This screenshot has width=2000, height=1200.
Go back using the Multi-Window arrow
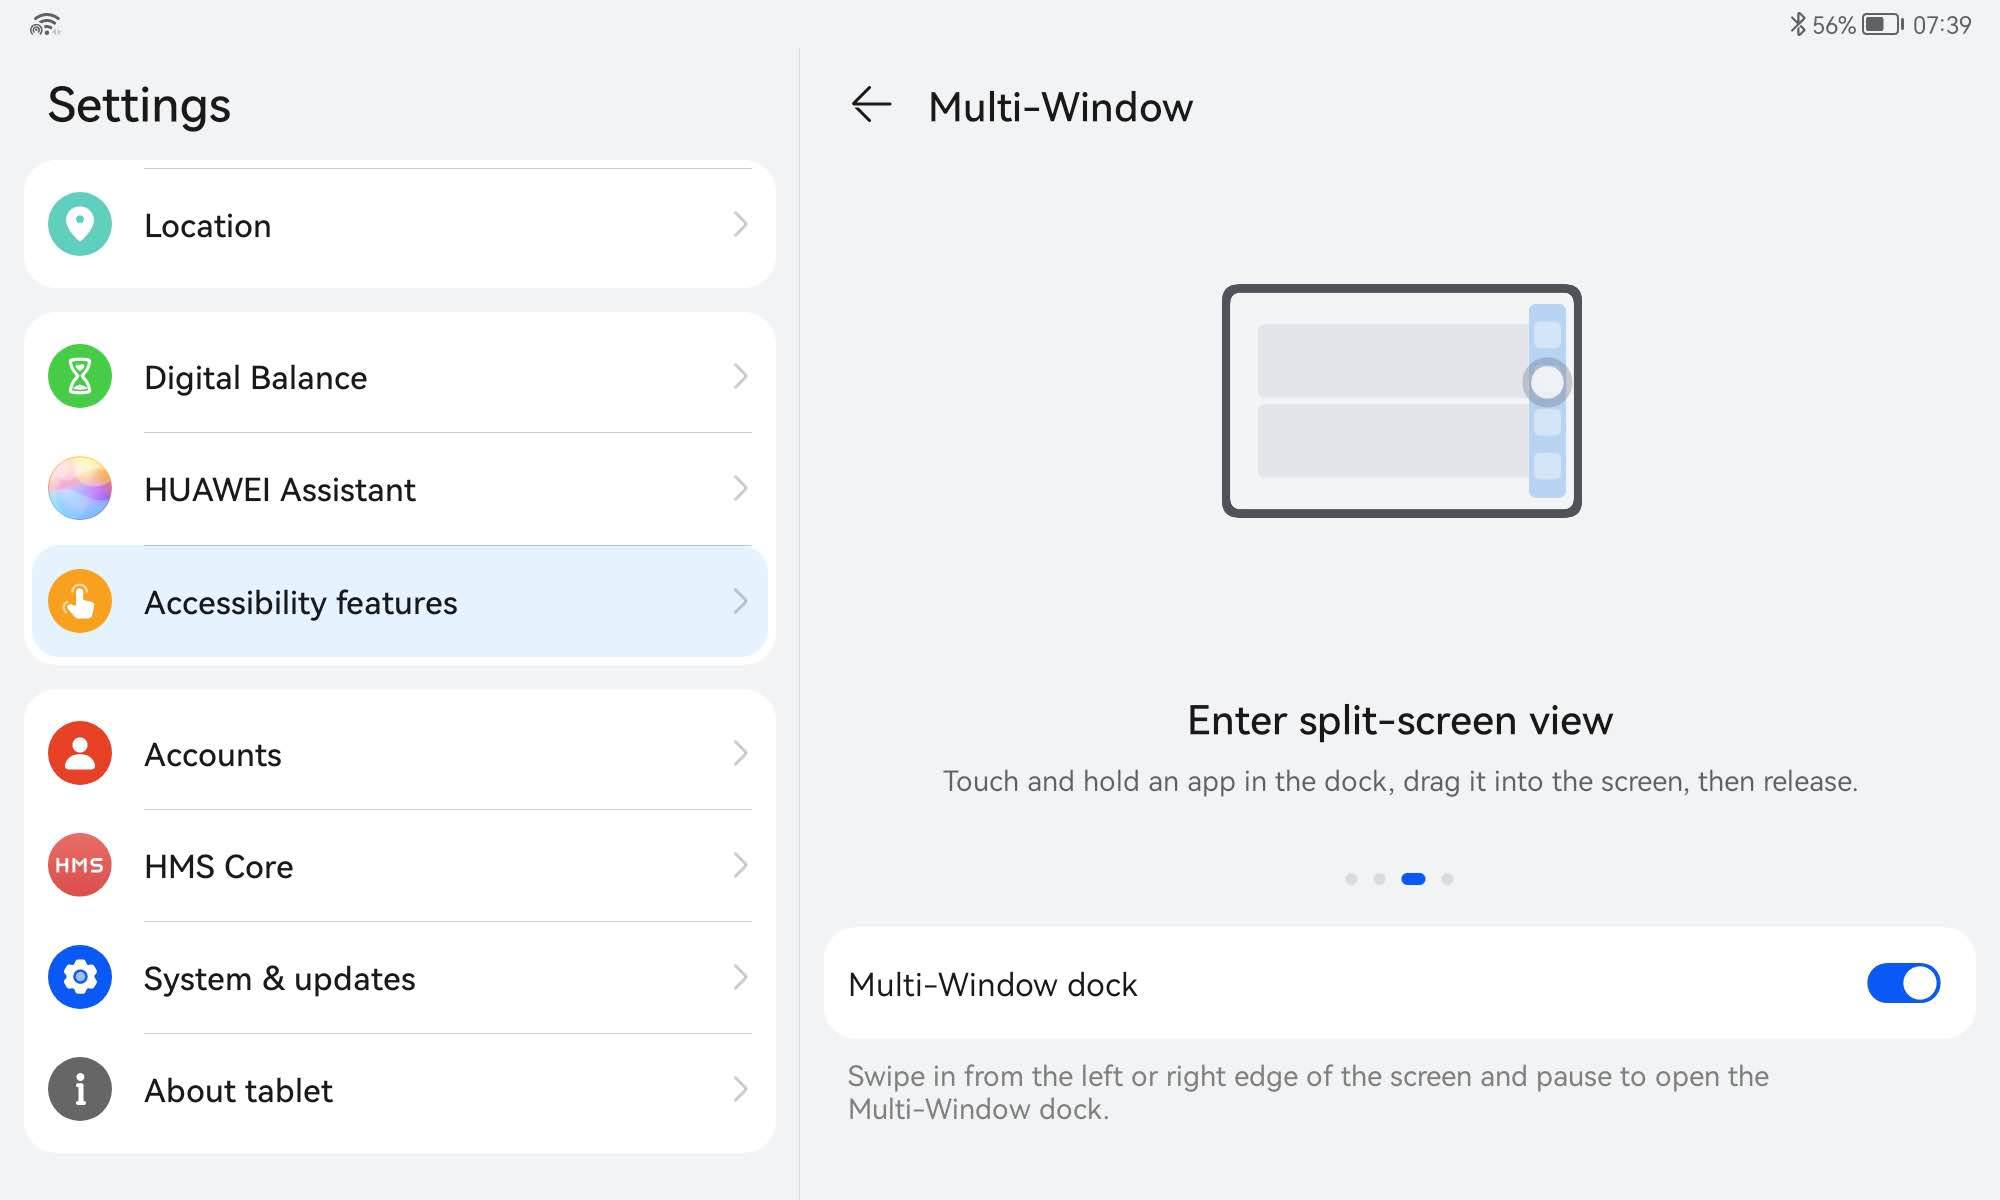[x=871, y=105]
